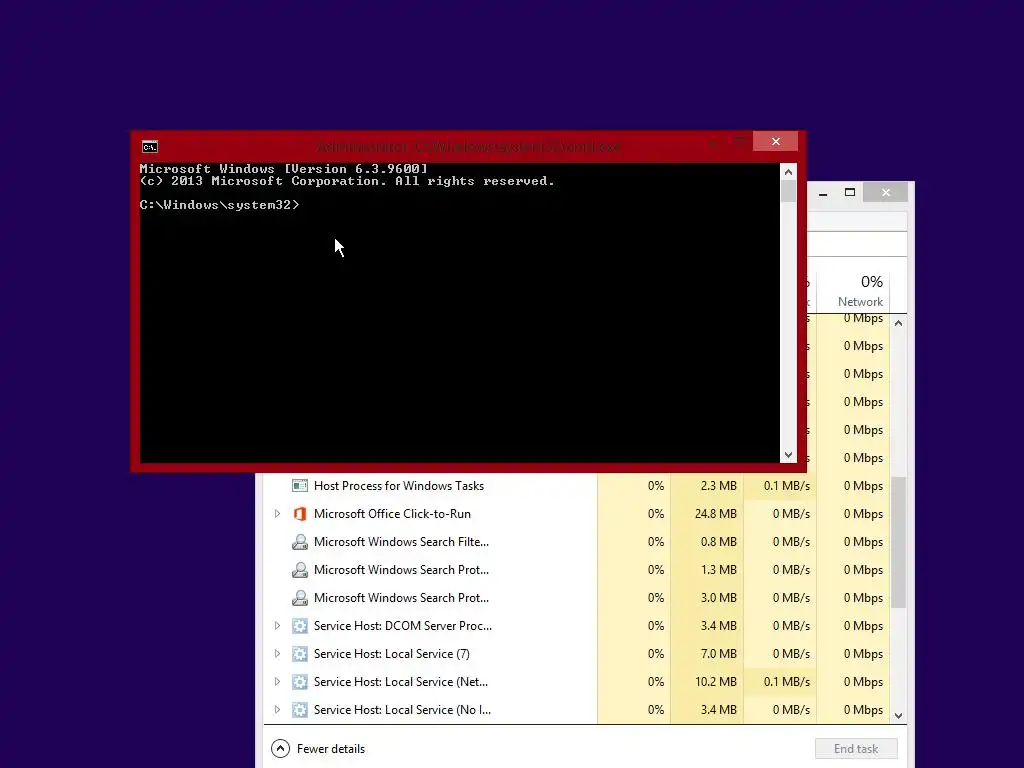Click the Service Host: Local Service (Net... gear icon
Viewport: 1024px width, 768px height.
tap(300, 682)
